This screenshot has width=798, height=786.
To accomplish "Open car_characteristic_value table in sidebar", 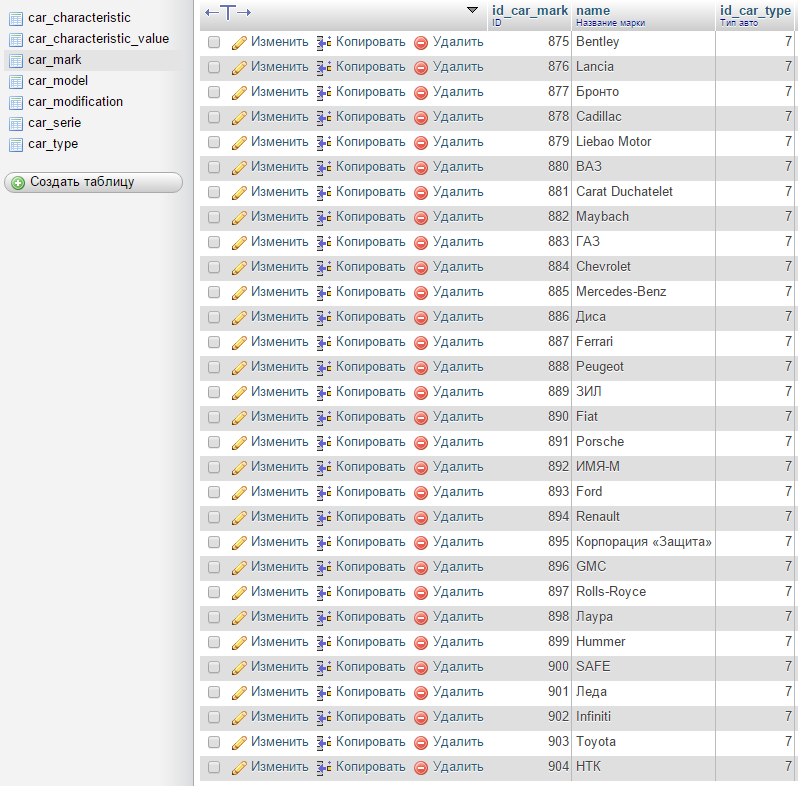I will 98,39.
